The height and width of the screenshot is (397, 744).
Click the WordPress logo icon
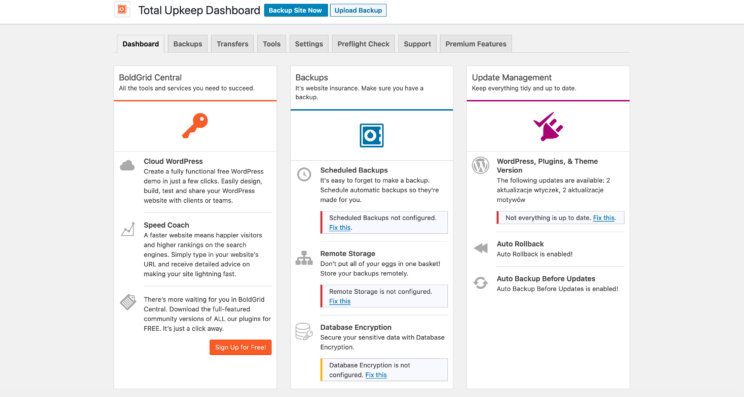[x=480, y=166]
